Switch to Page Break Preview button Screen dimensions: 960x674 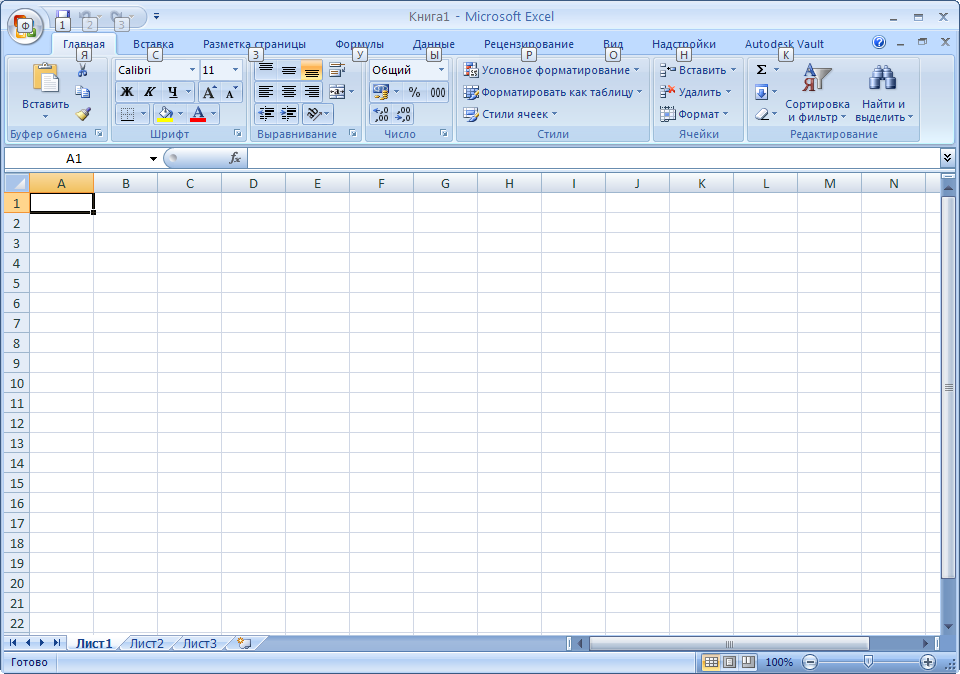748,662
